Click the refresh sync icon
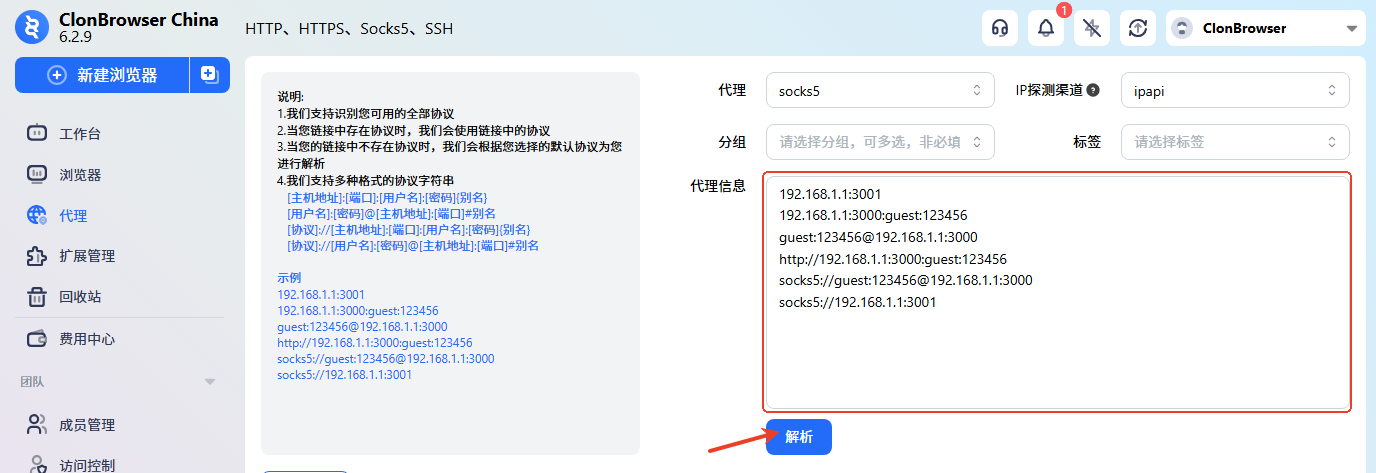Viewport: 1376px width, 473px height. [1138, 28]
